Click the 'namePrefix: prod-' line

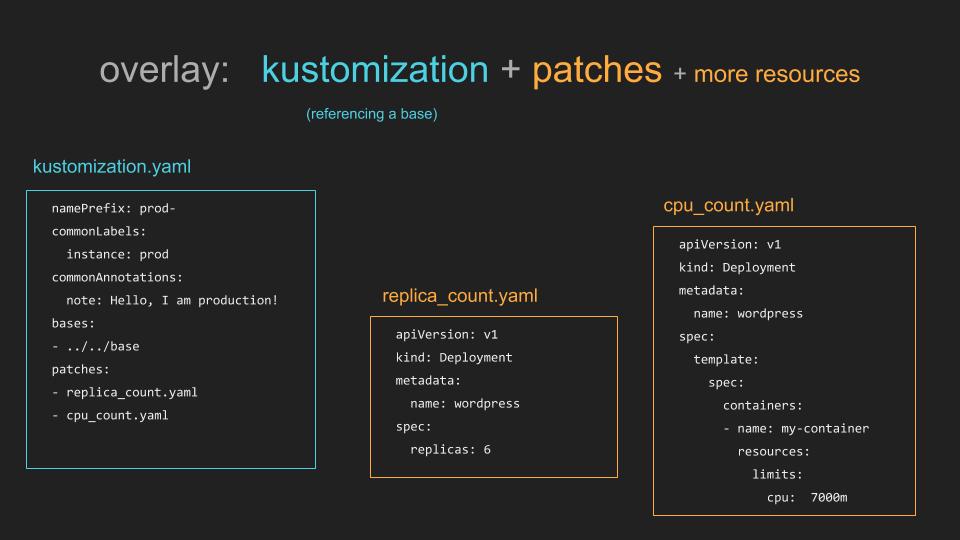point(113,208)
